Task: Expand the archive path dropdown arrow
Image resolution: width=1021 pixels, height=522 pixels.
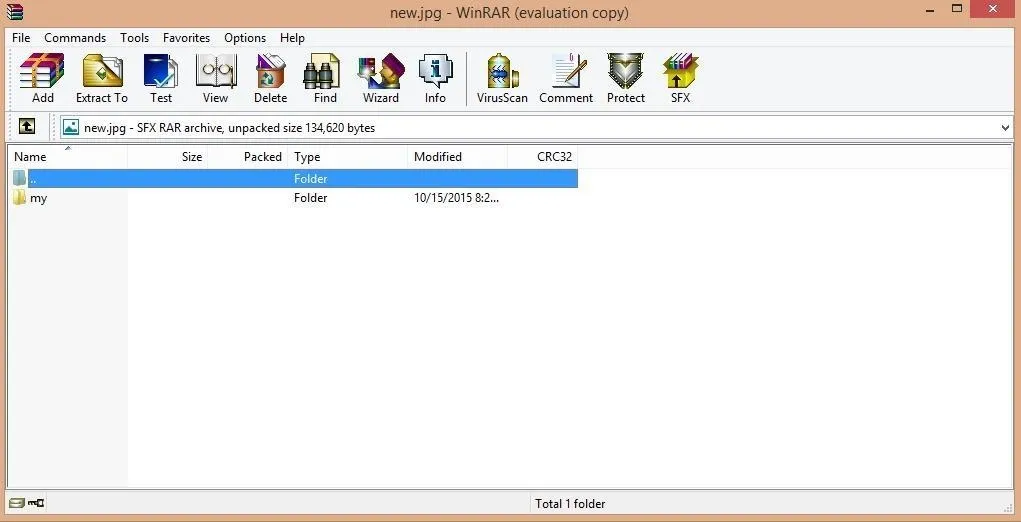Action: [x=1005, y=128]
